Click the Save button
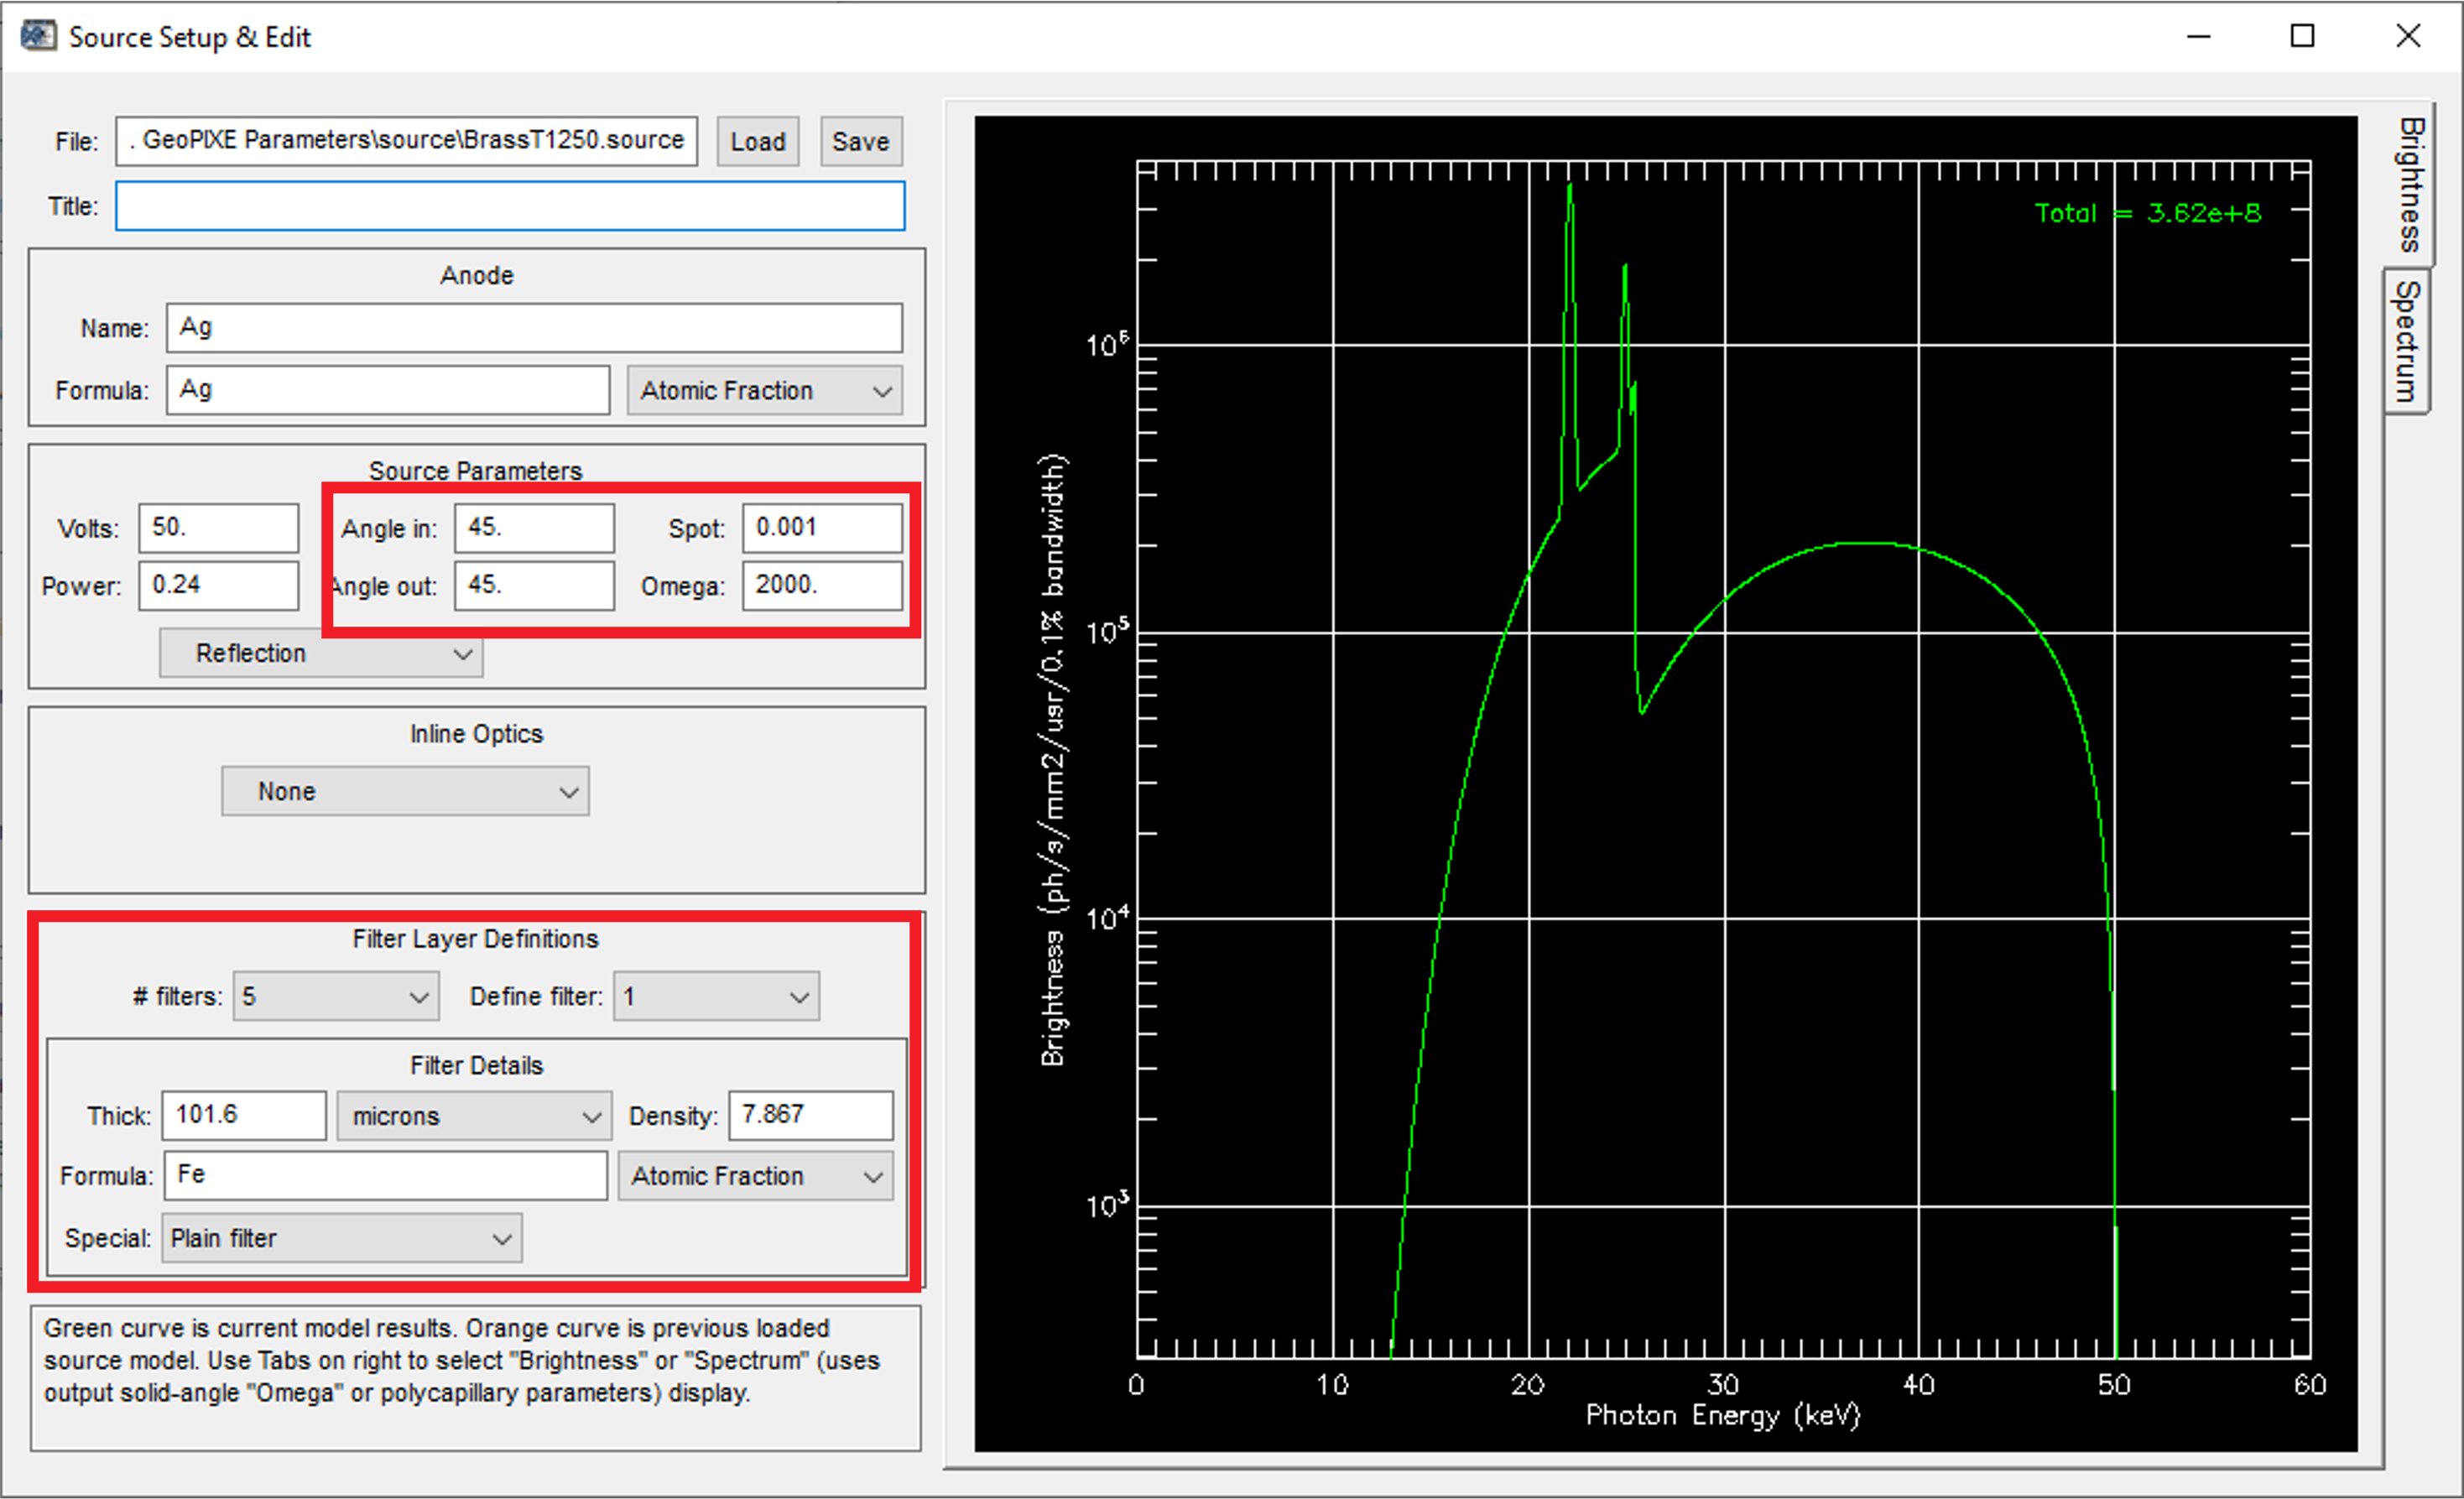Screen dimensions: 2464x1499 click(x=860, y=141)
